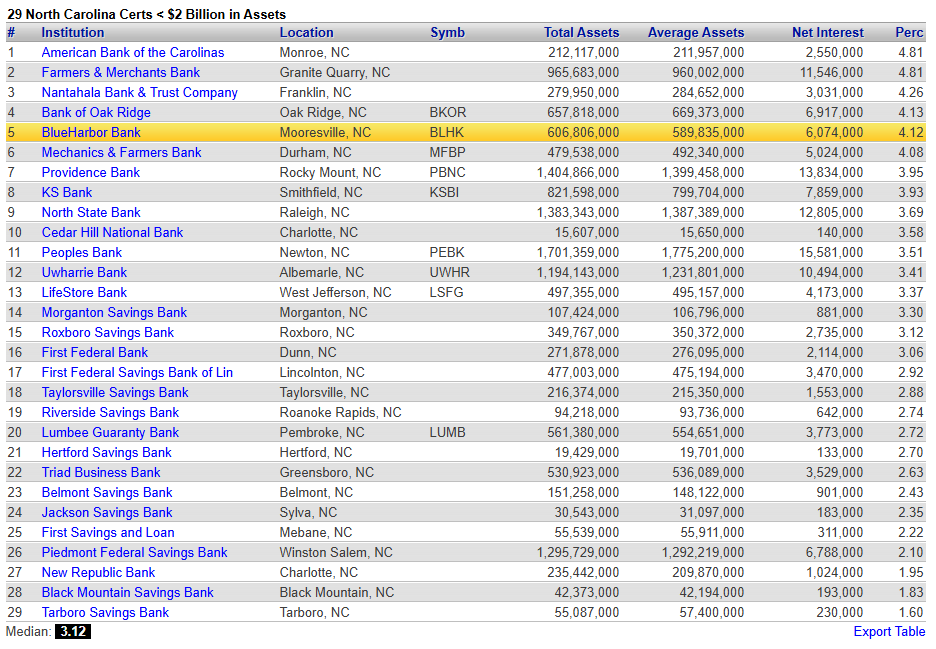Open Piedmont Federal Savings Bank link
This screenshot has width=936, height=649.
coord(134,552)
